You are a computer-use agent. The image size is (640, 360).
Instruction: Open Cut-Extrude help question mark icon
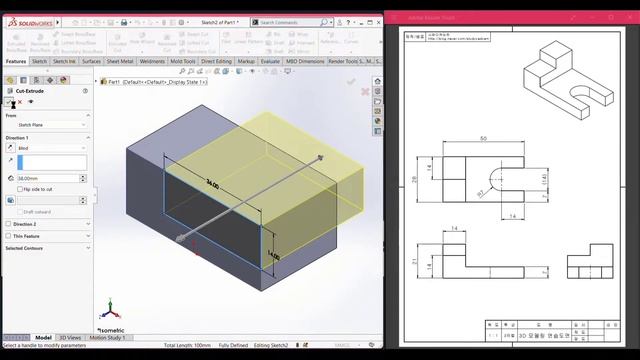85,91
